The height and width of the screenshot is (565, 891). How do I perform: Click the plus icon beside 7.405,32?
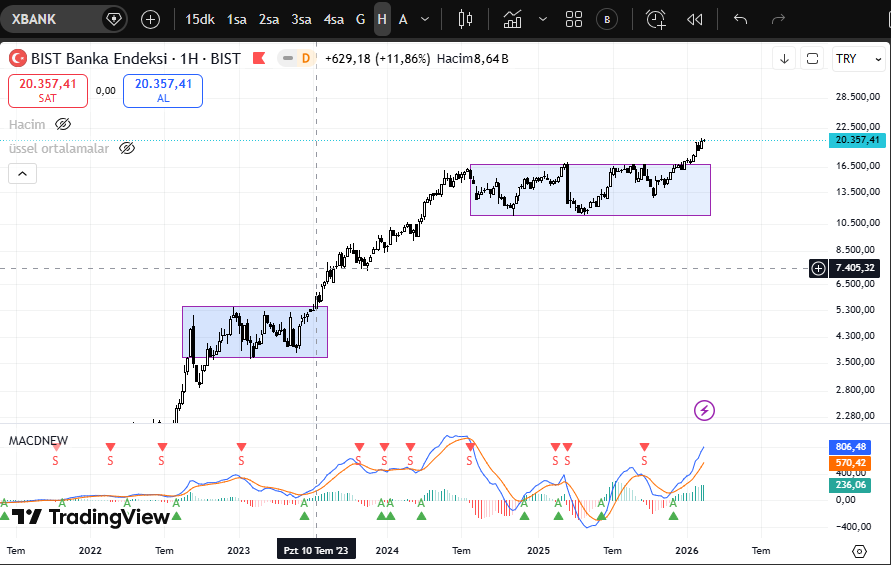pos(818,268)
